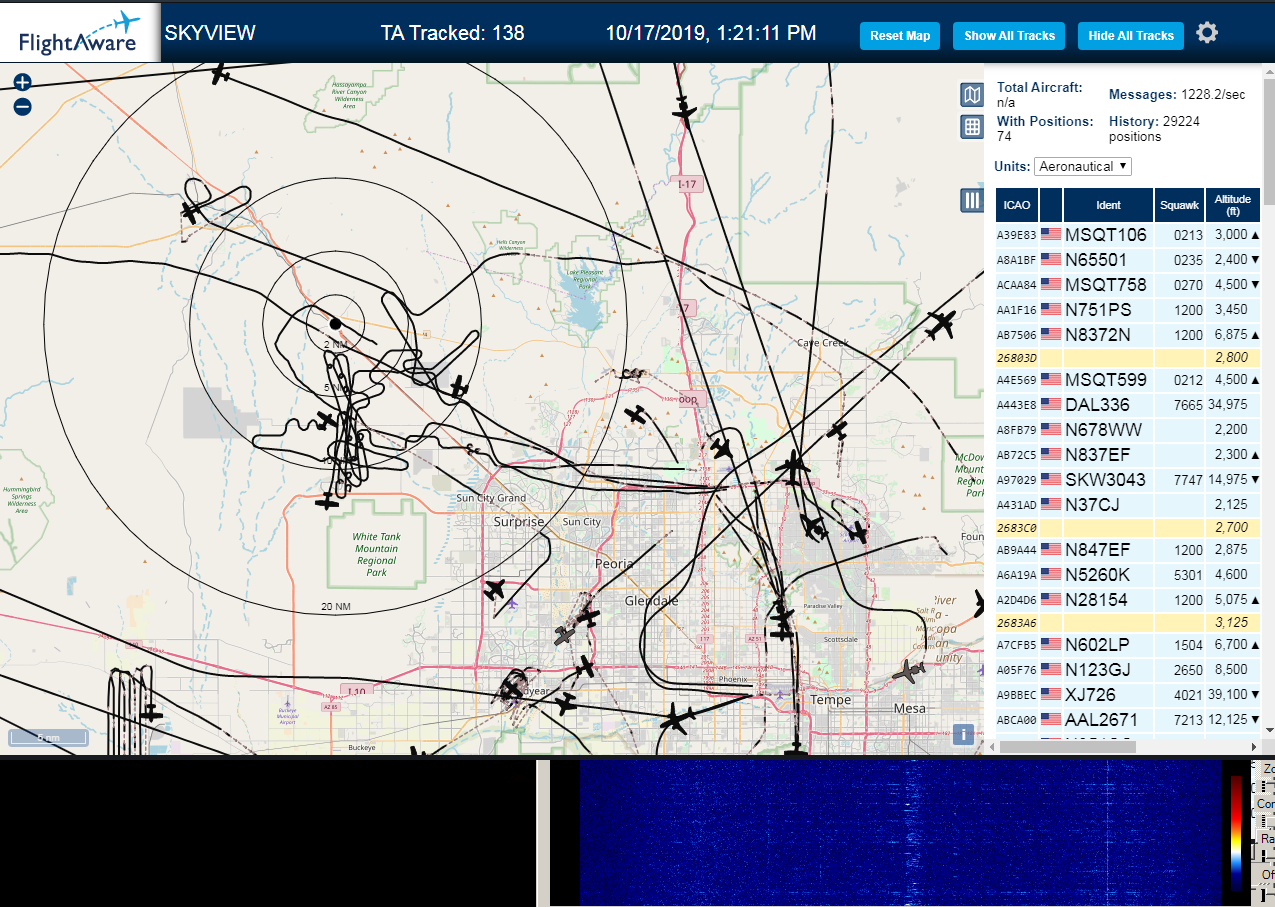Click altitude 39,100 in the XJ726 row

[1226, 695]
